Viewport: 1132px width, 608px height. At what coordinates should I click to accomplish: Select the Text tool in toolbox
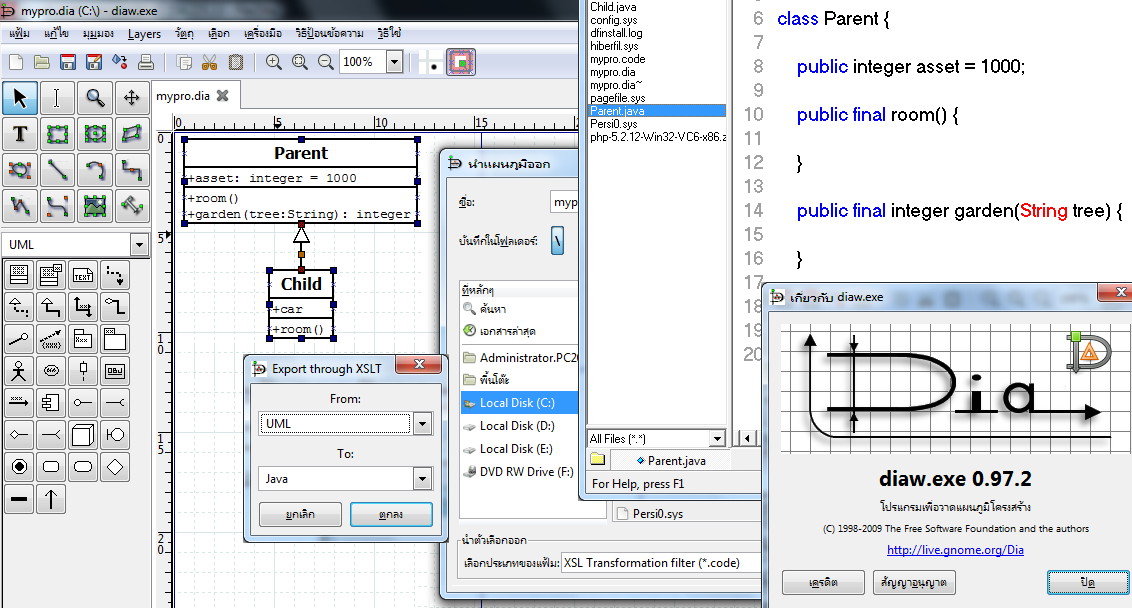tap(20, 133)
